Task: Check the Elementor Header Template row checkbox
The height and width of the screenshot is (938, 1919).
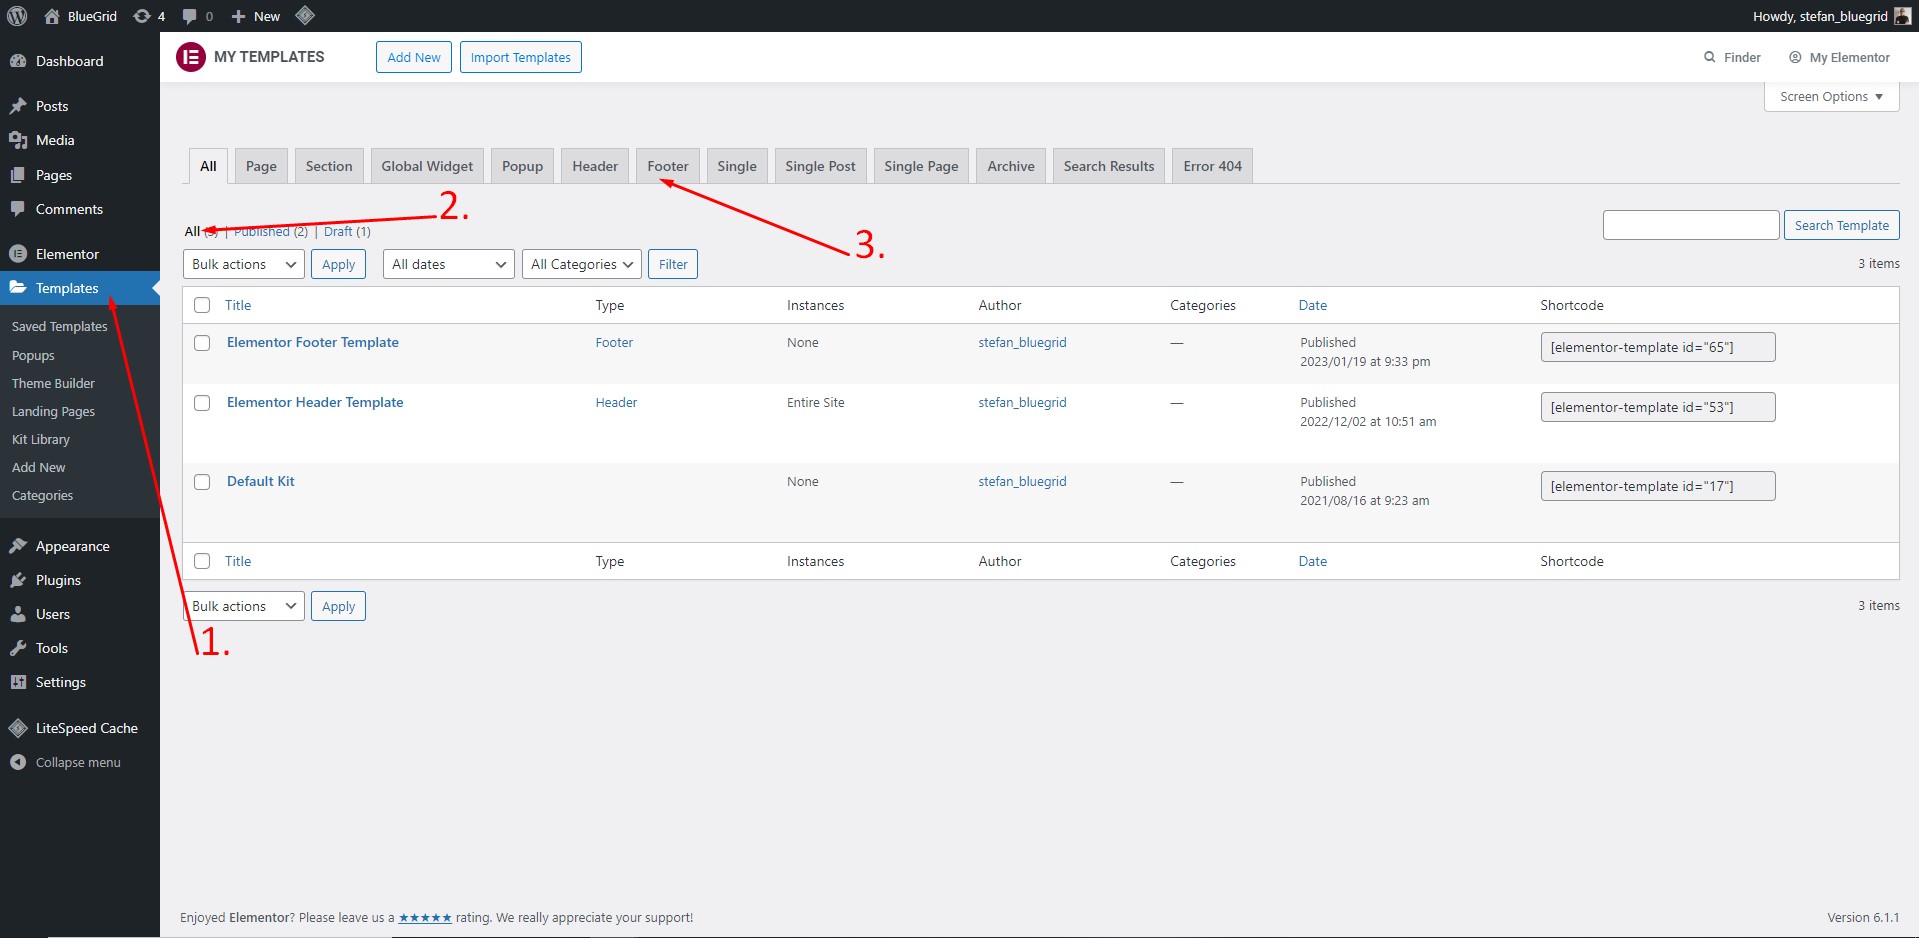Action: coord(202,403)
